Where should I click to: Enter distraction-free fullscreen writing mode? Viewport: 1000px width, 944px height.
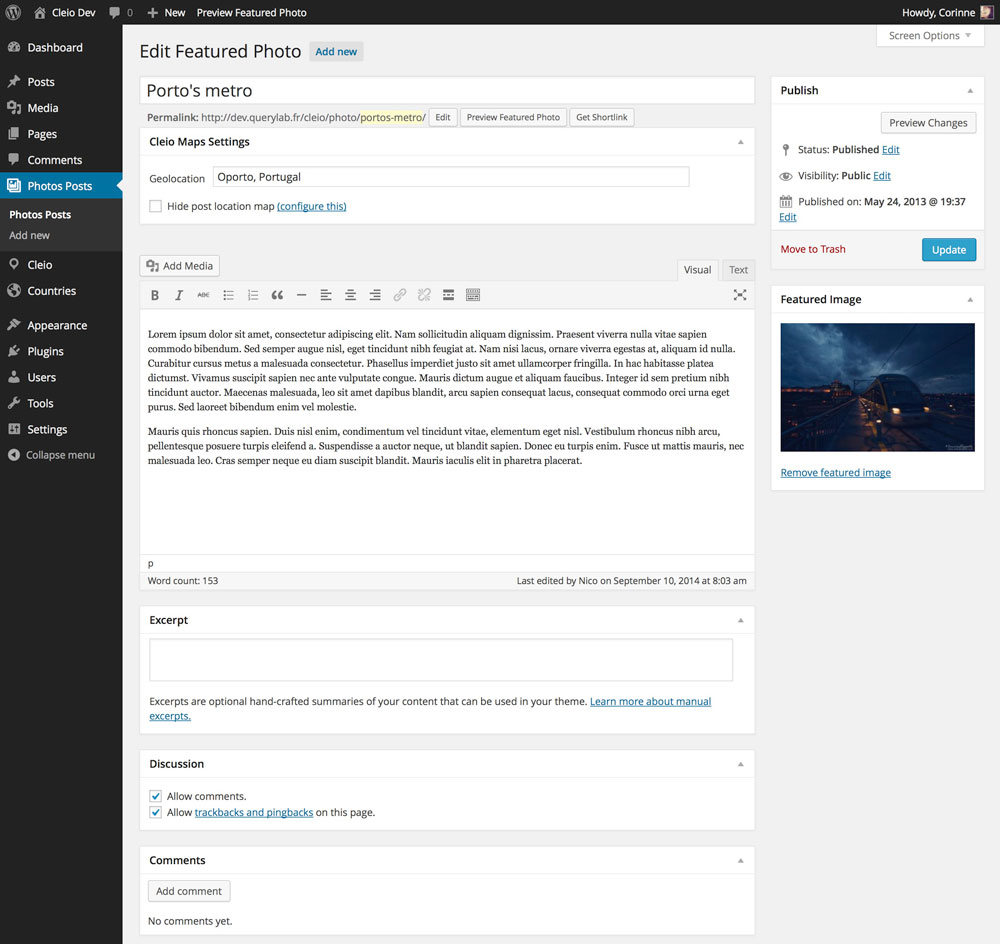740,295
